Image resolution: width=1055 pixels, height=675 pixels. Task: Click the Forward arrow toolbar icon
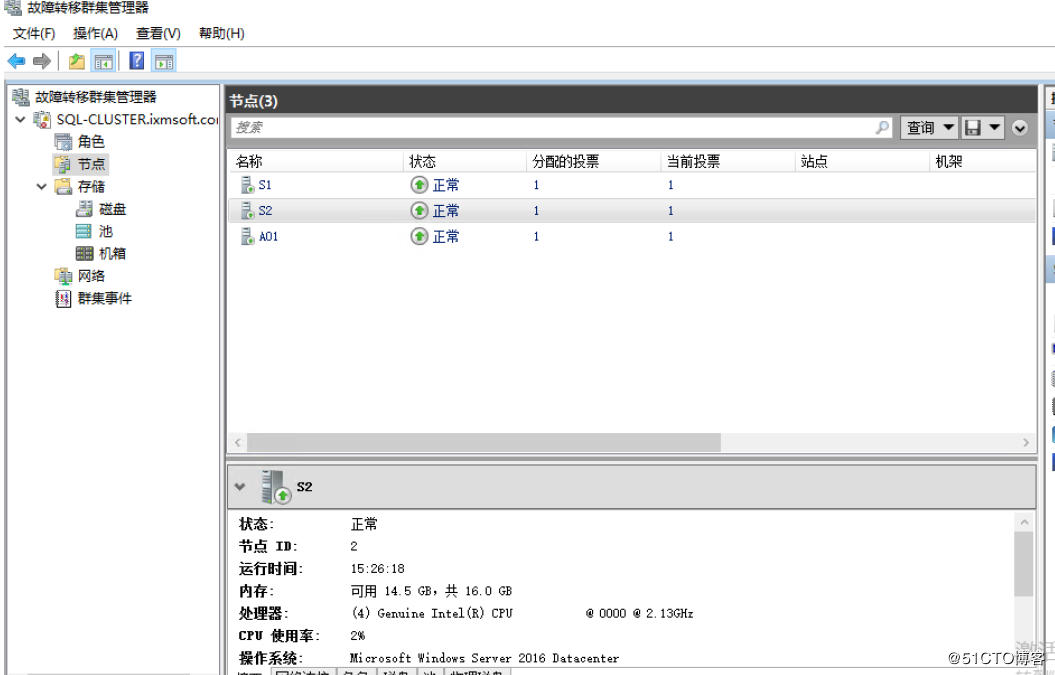click(42, 61)
